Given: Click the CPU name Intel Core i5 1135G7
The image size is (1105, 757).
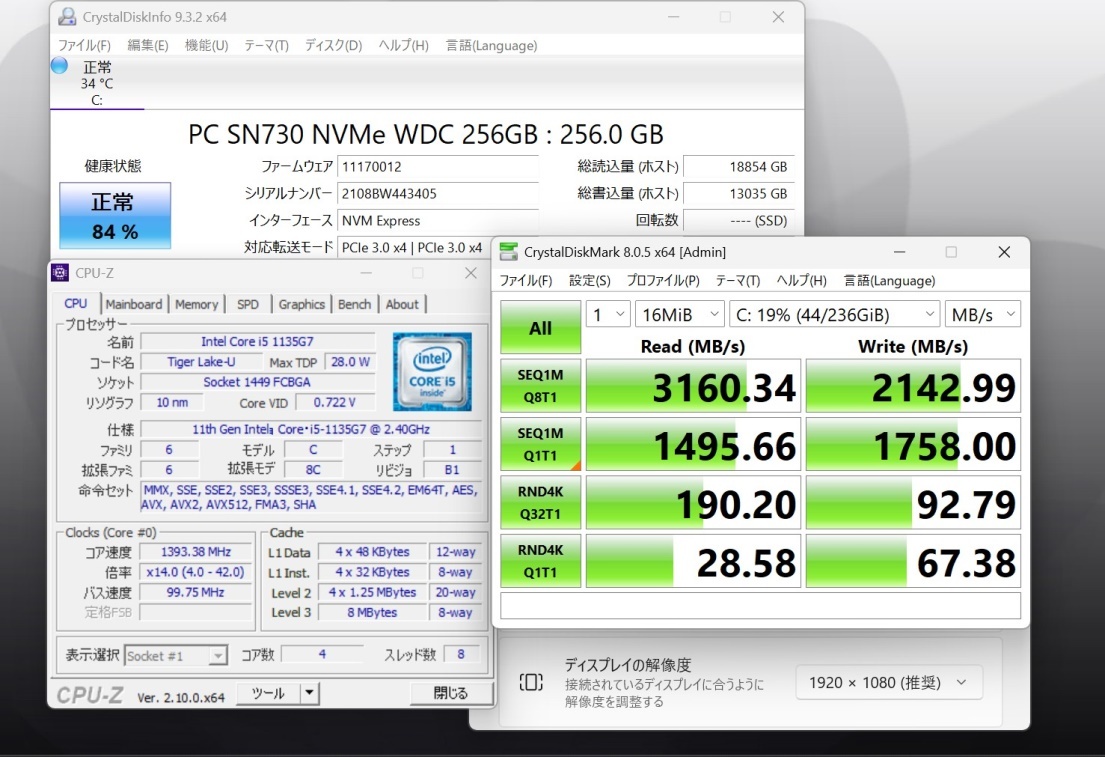Looking at the screenshot, I should coord(257,342).
